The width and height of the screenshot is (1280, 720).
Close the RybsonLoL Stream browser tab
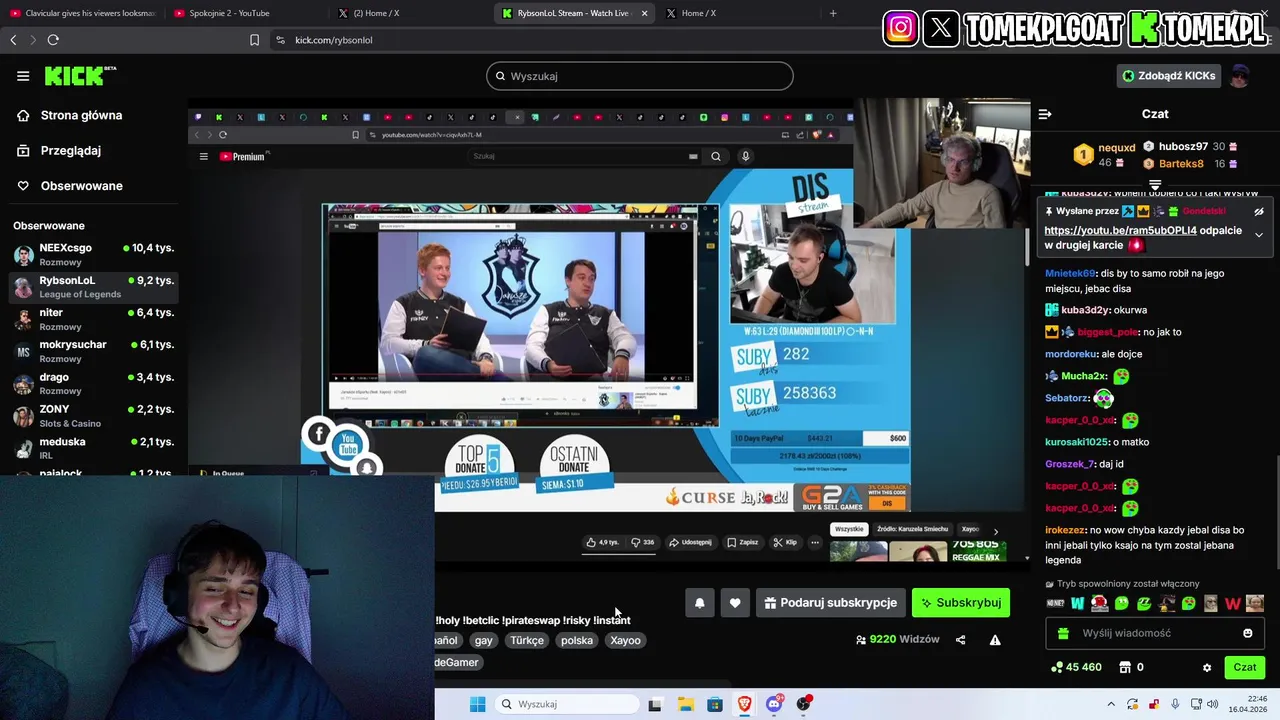(644, 13)
